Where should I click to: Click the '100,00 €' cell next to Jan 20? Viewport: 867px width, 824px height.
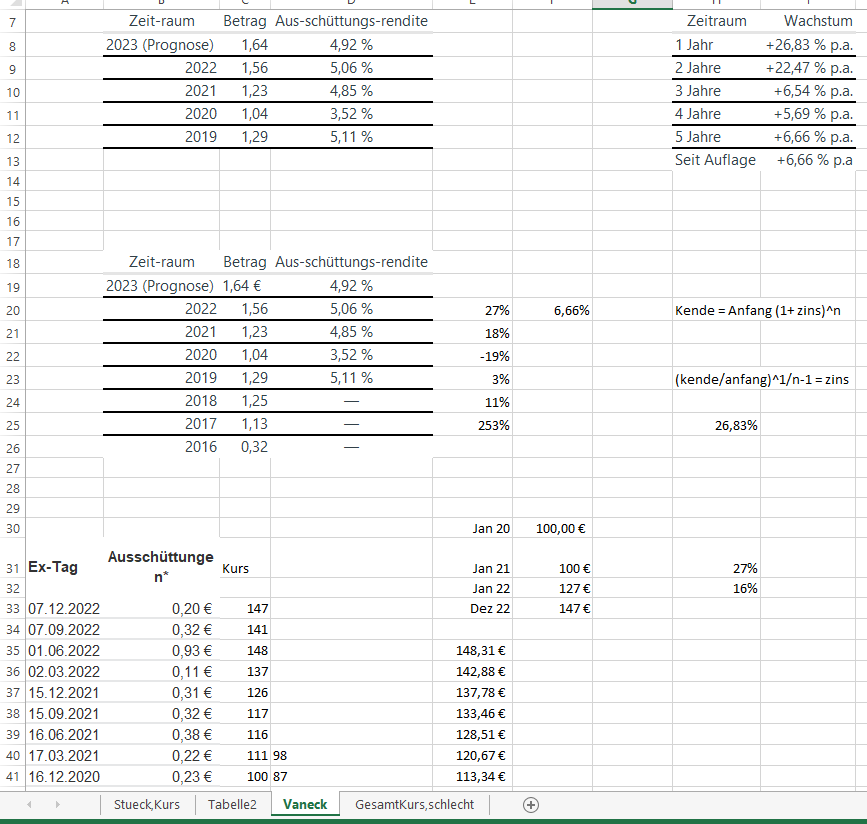(552, 528)
